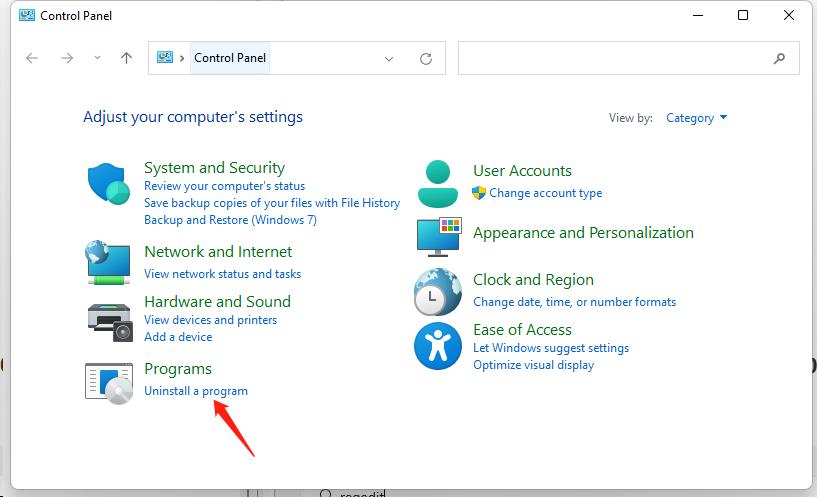Expand the View by Category dropdown
The image size is (817, 497).
click(696, 118)
